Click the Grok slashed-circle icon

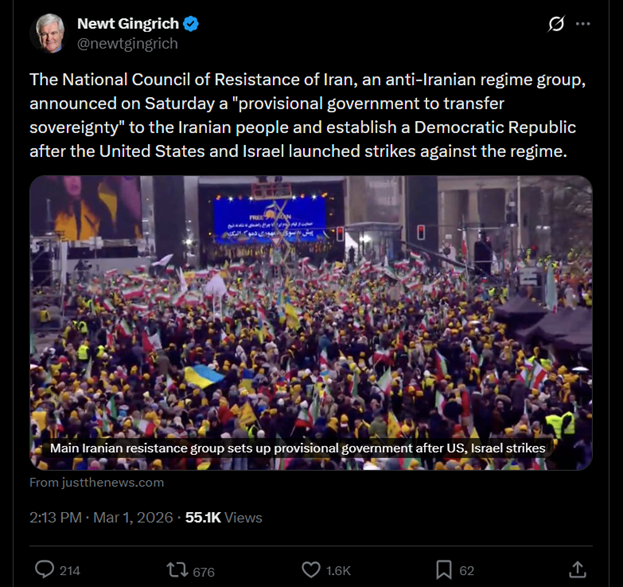coord(556,24)
